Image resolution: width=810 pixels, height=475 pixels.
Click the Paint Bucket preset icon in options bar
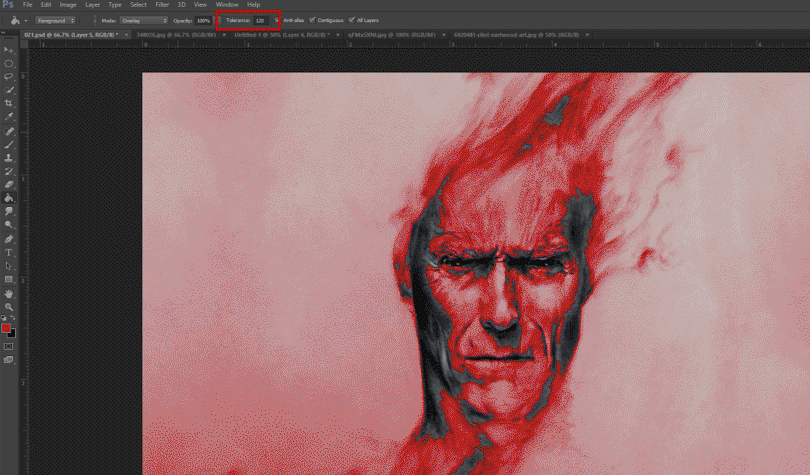click(x=15, y=21)
